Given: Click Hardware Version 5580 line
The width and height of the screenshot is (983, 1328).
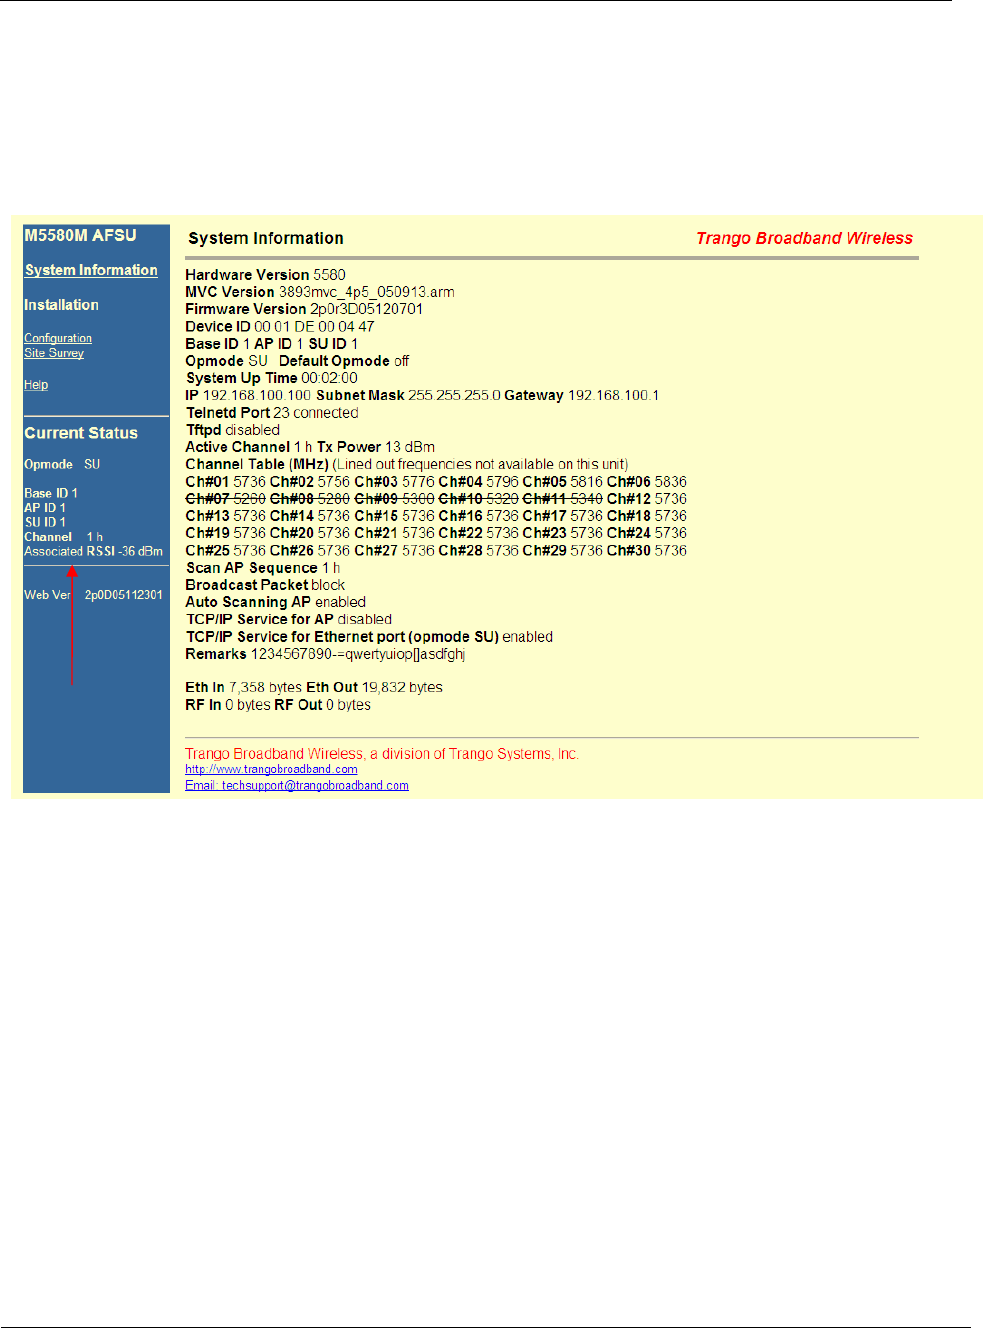Looking at the screenshot, I should tap(265, 275).
